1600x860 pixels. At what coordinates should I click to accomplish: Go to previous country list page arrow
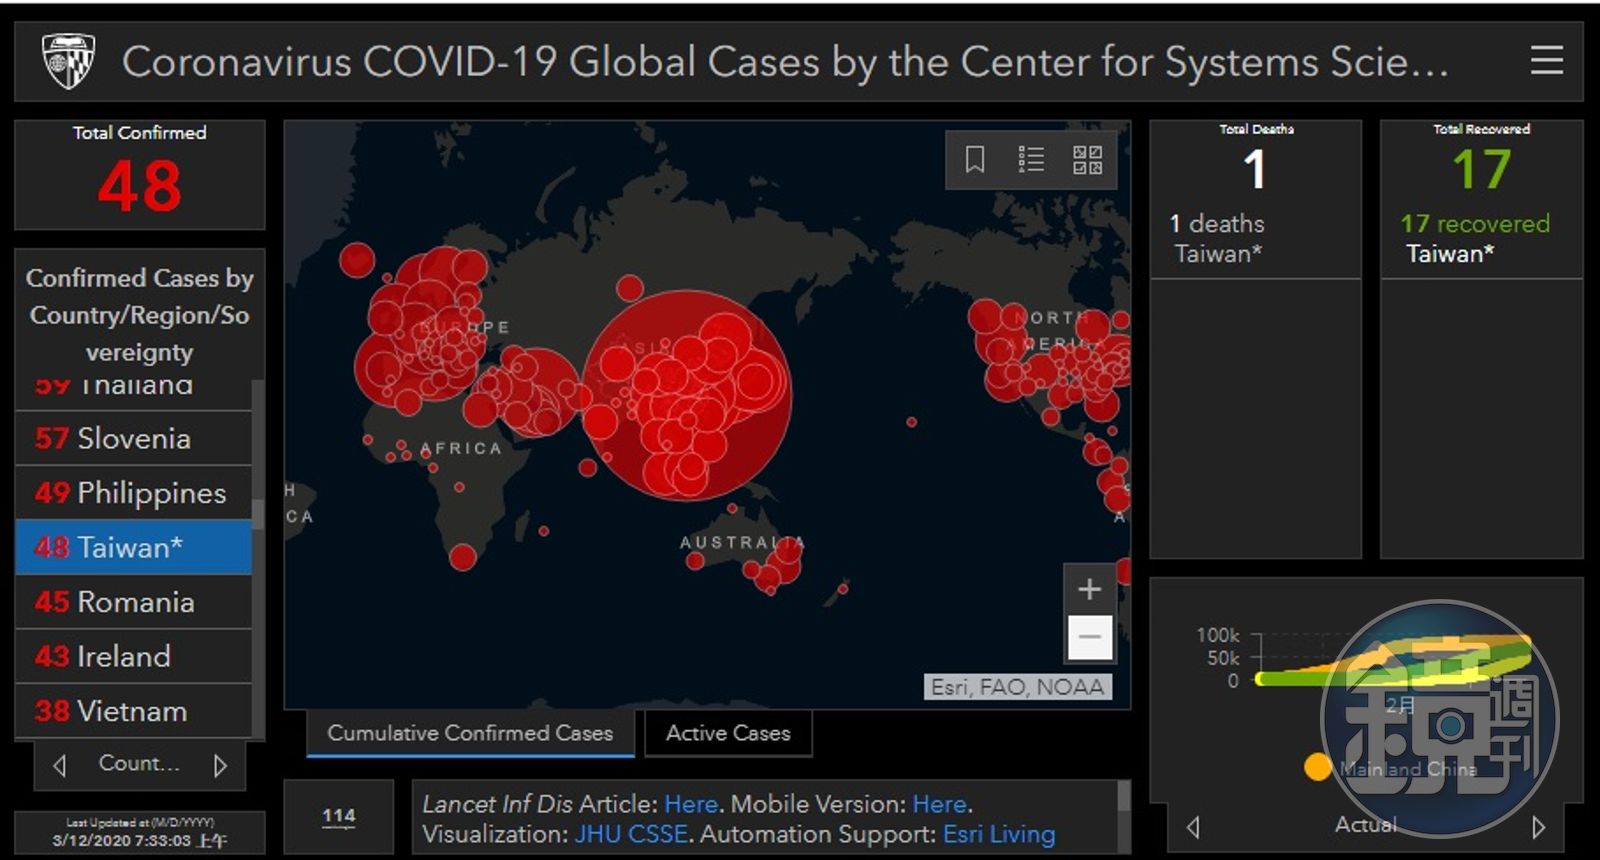(x=60, y=765)
